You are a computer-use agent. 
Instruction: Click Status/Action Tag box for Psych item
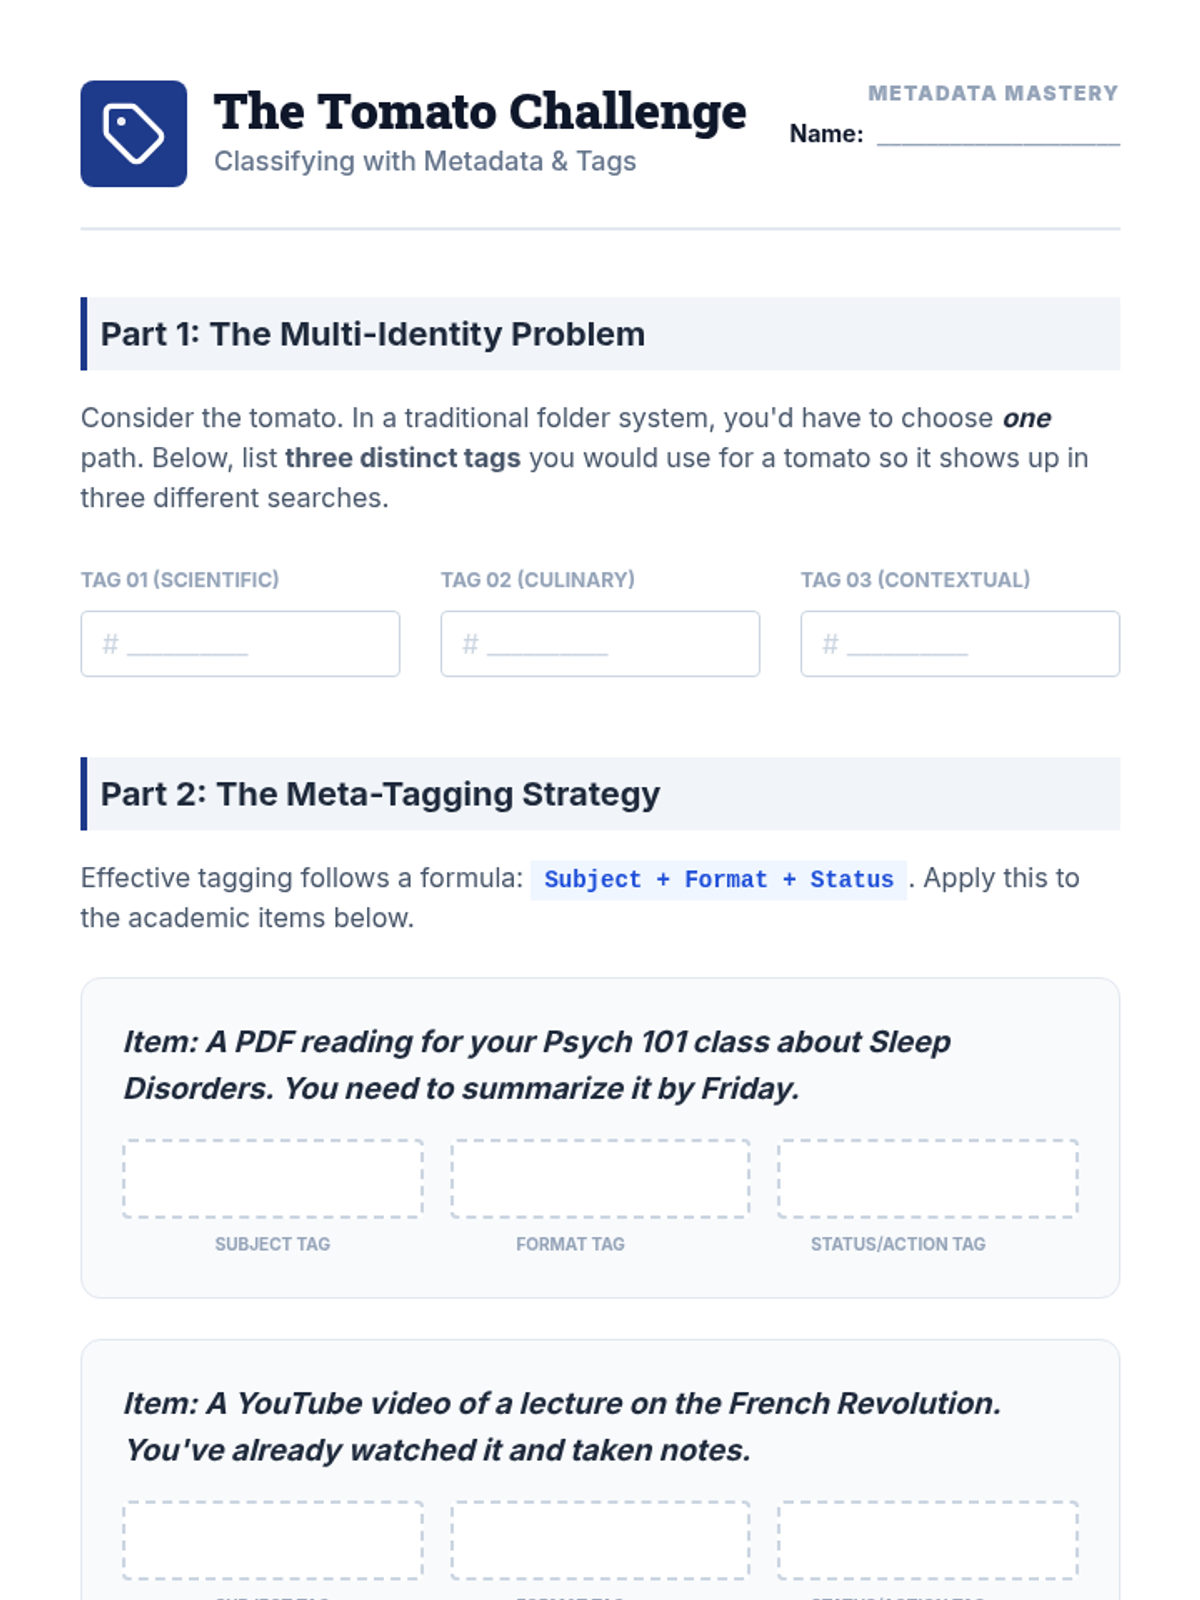tap(928, 1178)
